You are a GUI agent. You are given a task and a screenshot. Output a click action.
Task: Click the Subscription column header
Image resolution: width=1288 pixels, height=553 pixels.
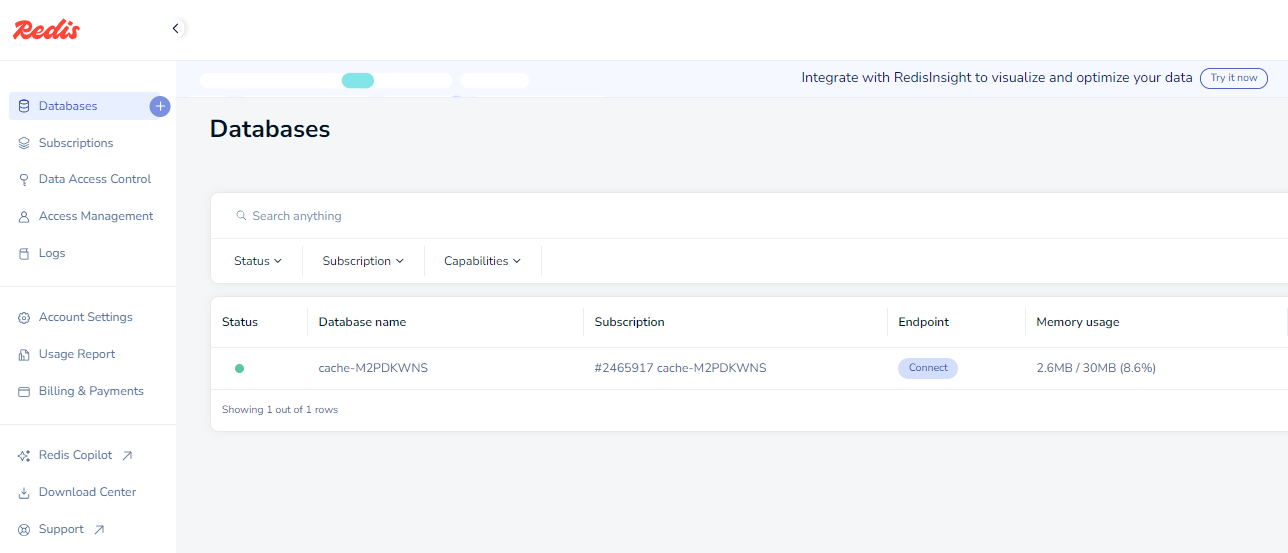(x=630, y=322)
